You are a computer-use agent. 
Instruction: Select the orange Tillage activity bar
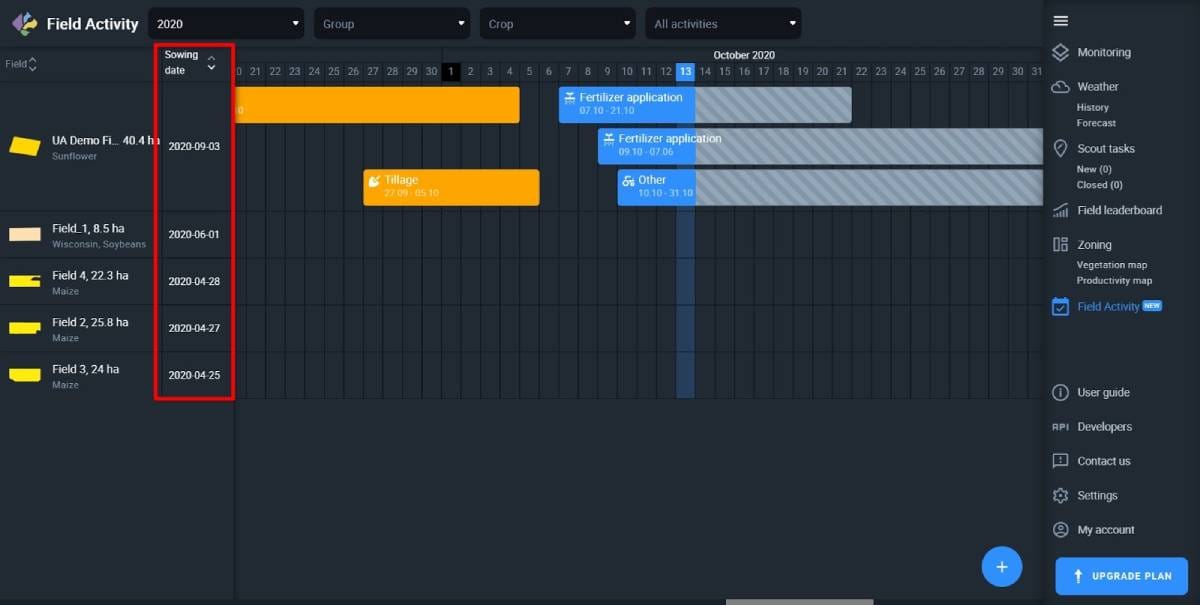[x=451, y=187]
